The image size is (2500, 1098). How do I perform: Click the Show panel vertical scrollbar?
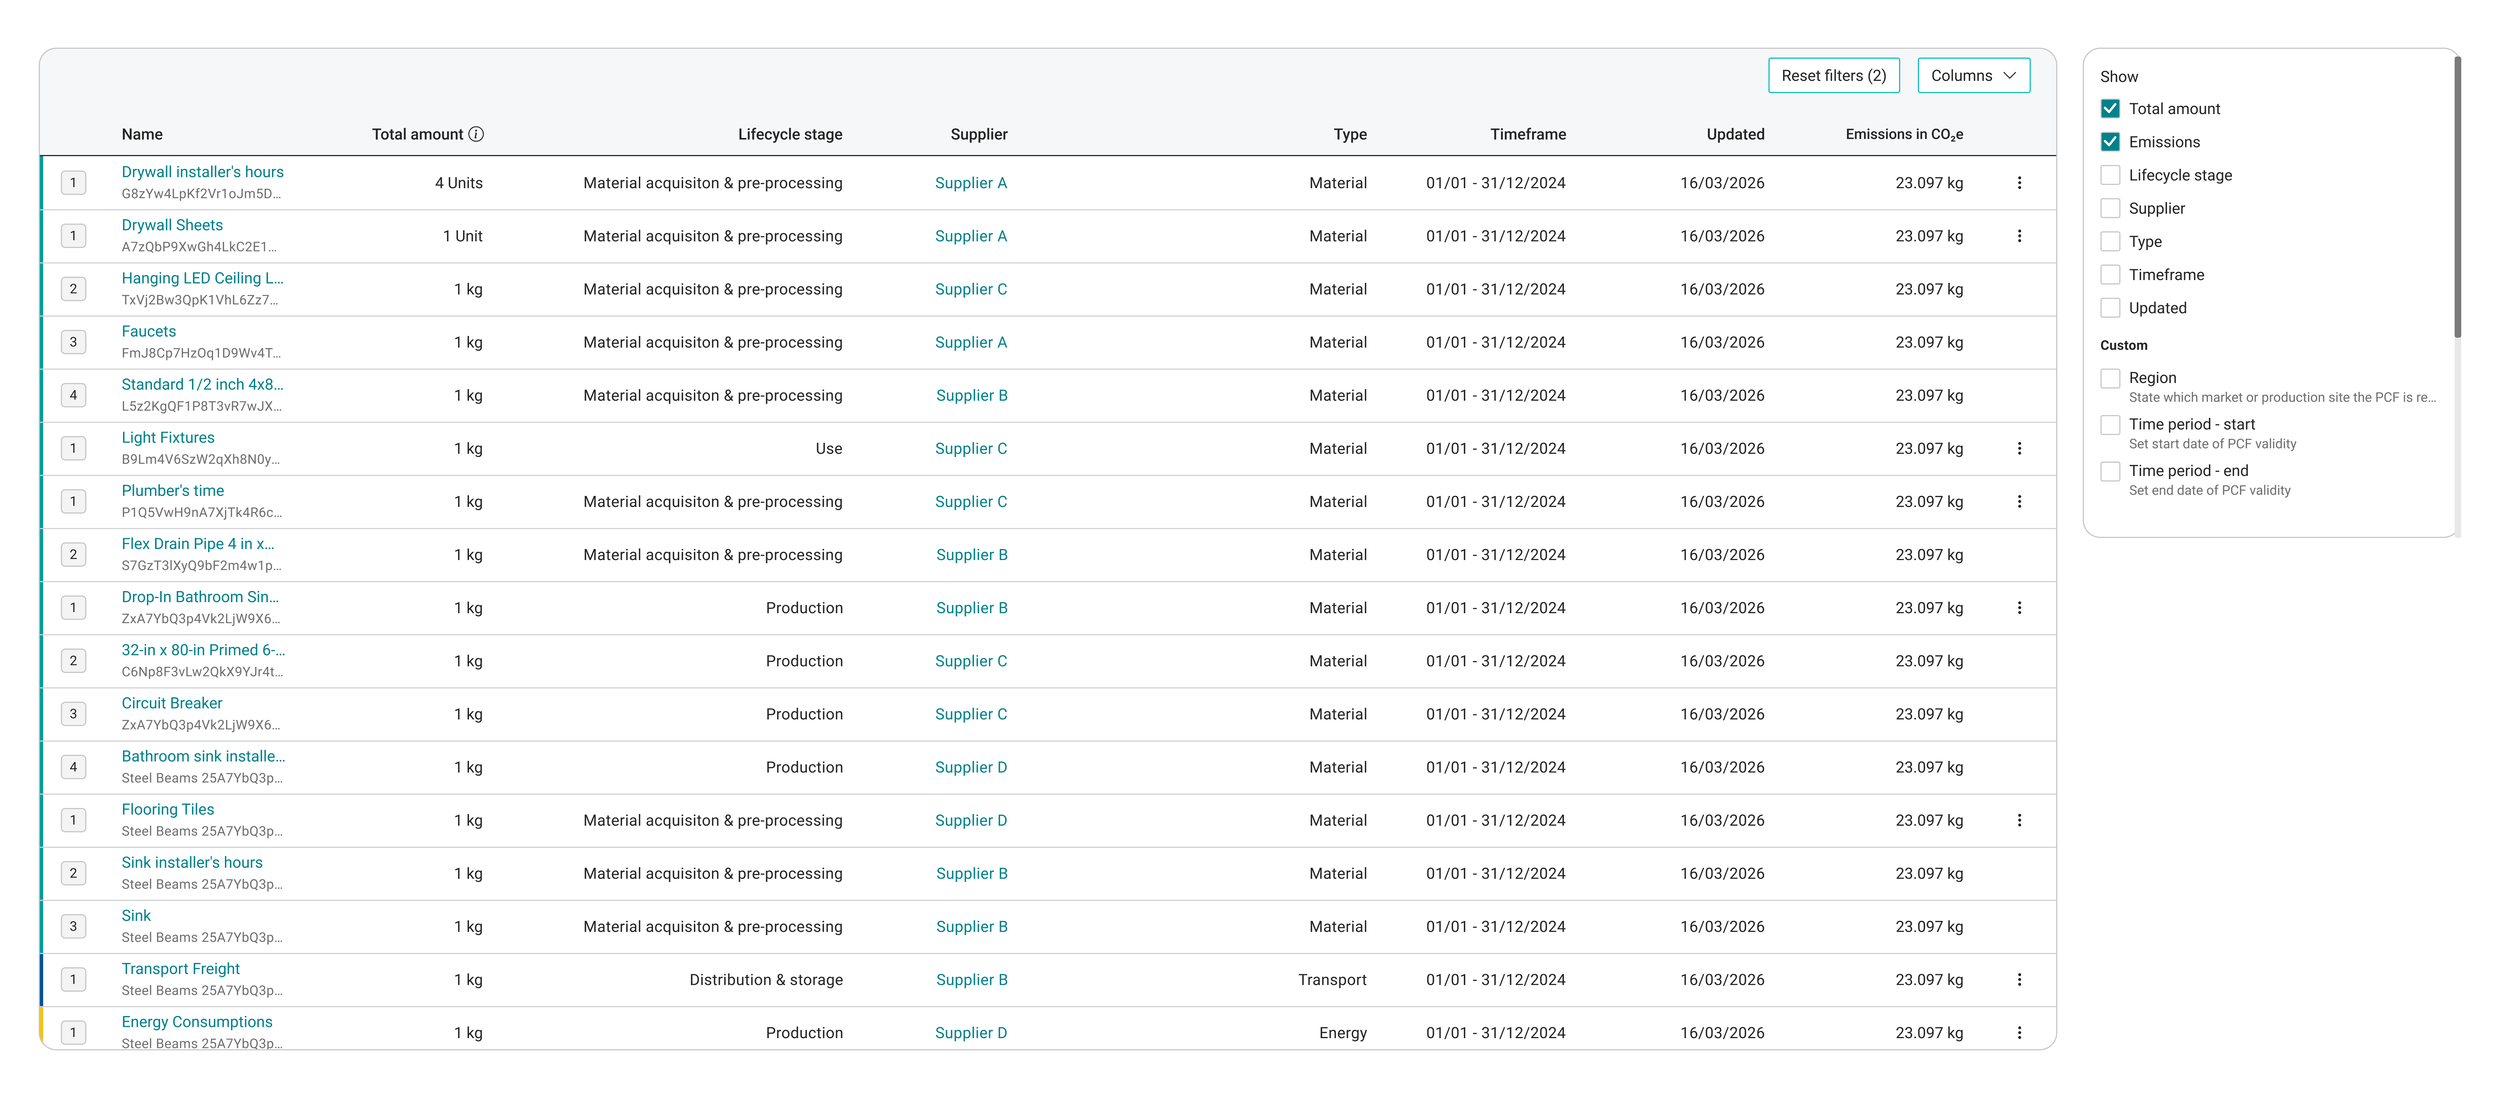(x=2457, y=197)
